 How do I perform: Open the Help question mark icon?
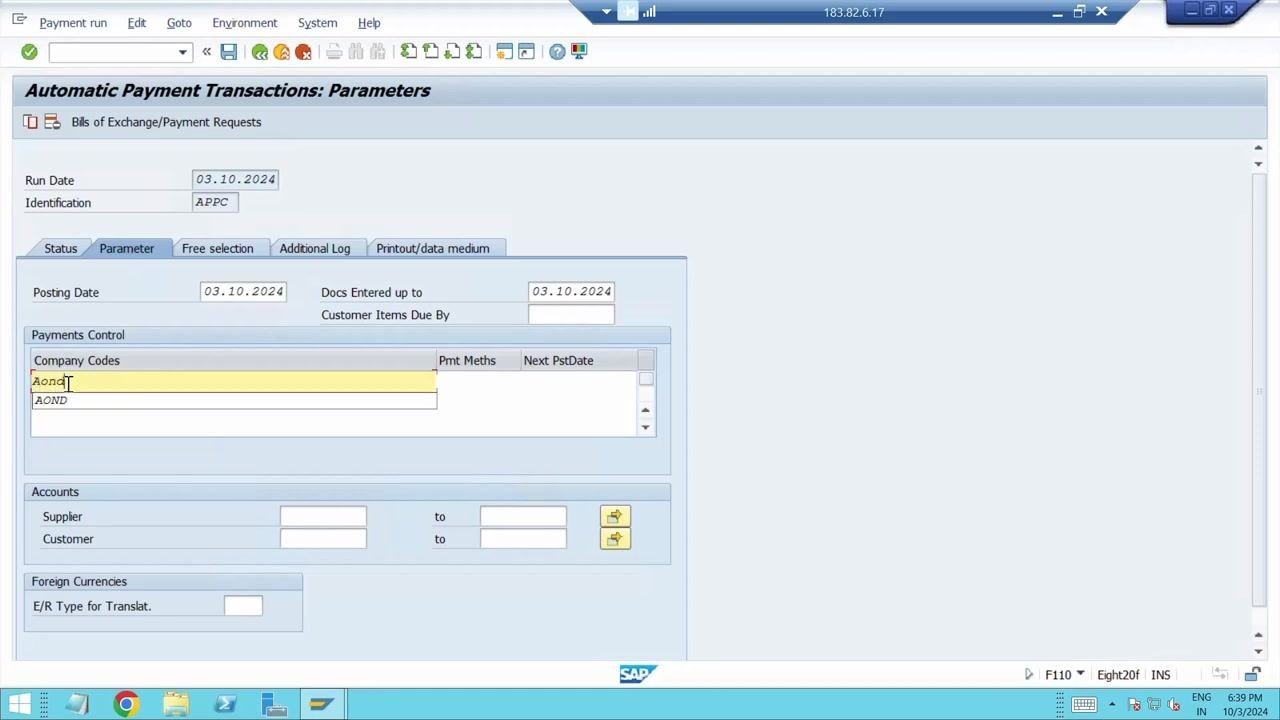coord(557,51)
